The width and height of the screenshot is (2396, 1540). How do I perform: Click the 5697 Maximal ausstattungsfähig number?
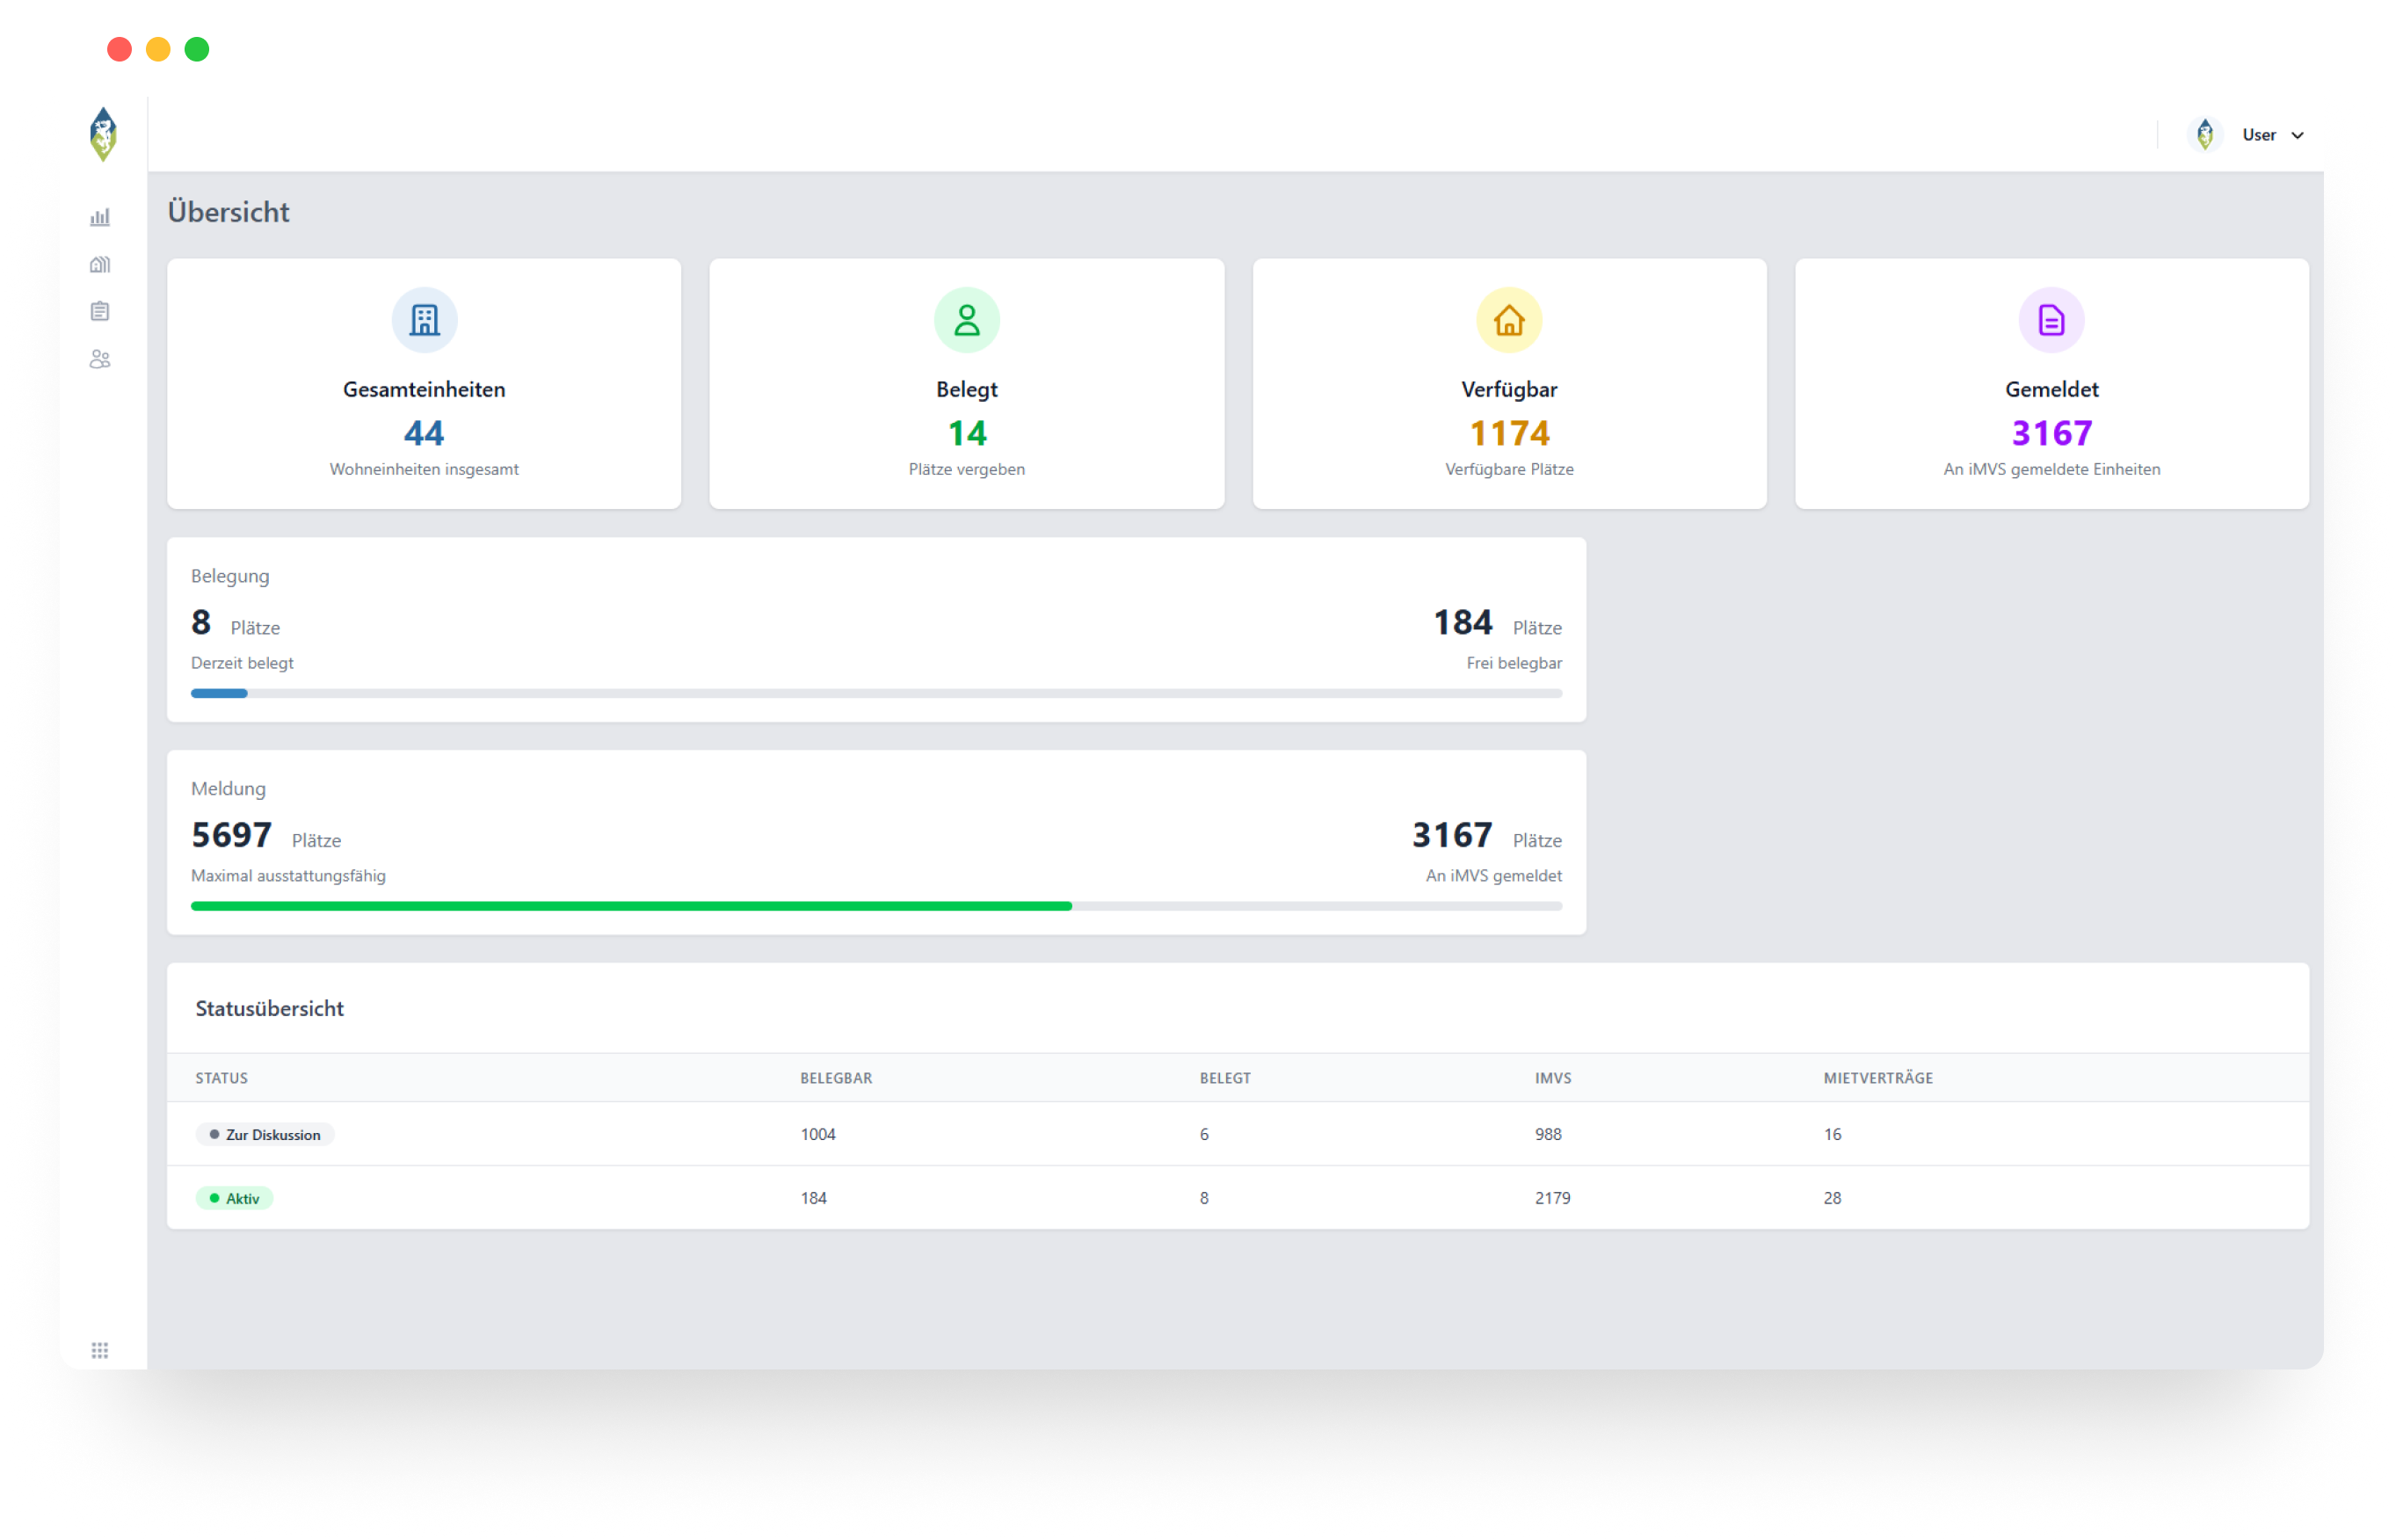231,835
